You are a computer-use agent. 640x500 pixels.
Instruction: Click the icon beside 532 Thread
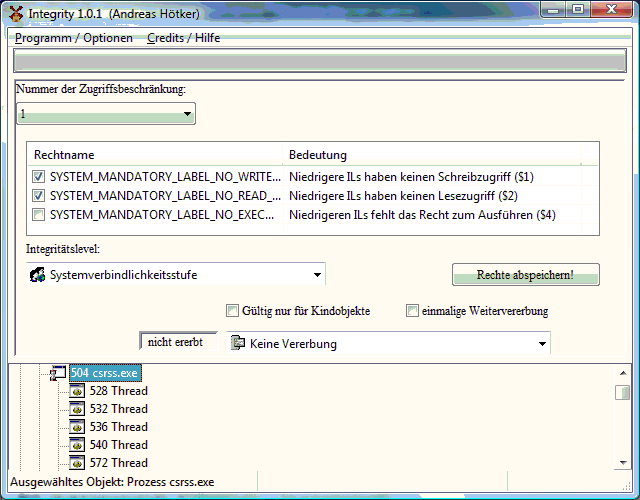click(x=76, y=409)
